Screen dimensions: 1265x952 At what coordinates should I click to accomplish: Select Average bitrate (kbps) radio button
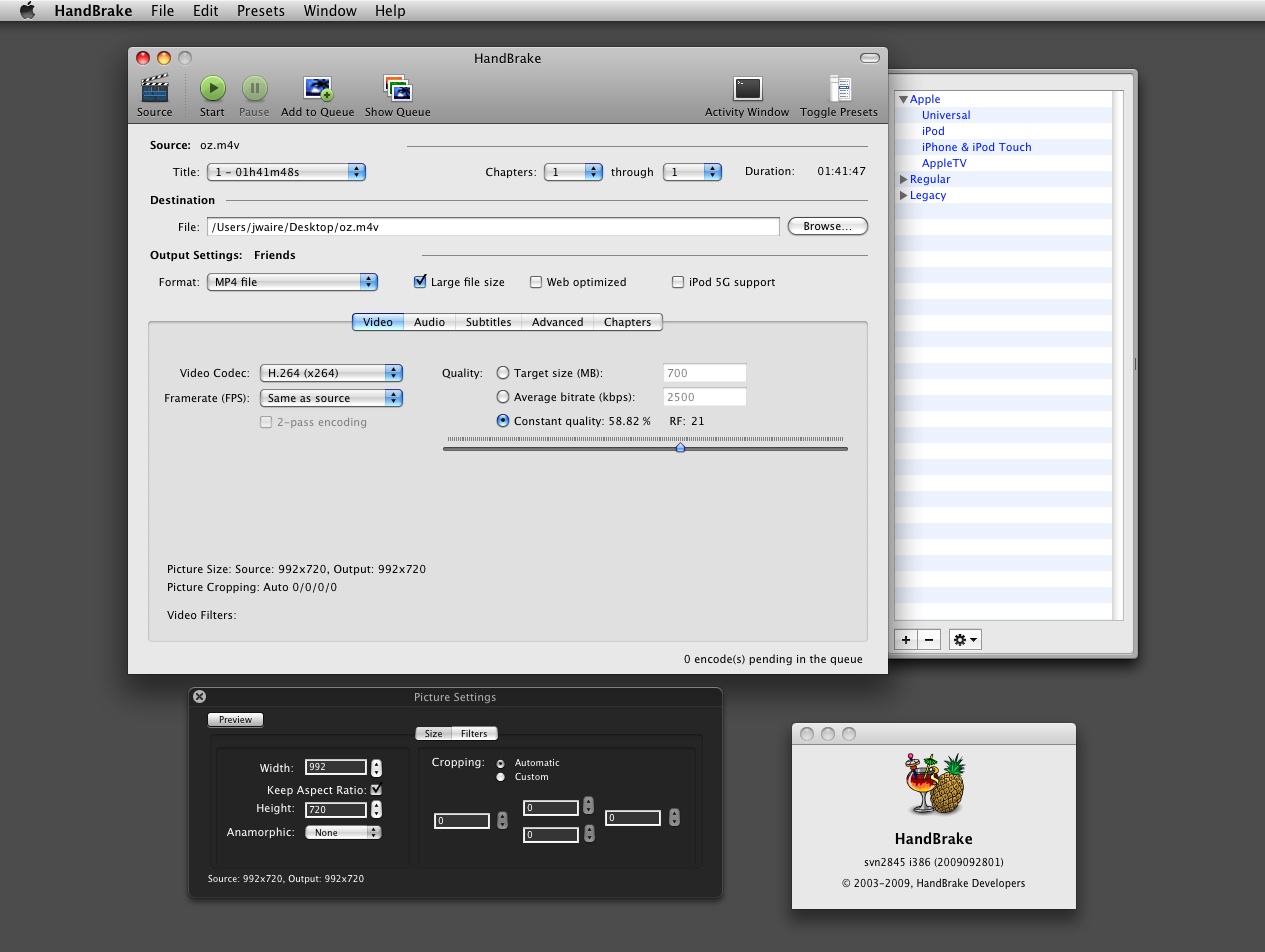point(503,397)
